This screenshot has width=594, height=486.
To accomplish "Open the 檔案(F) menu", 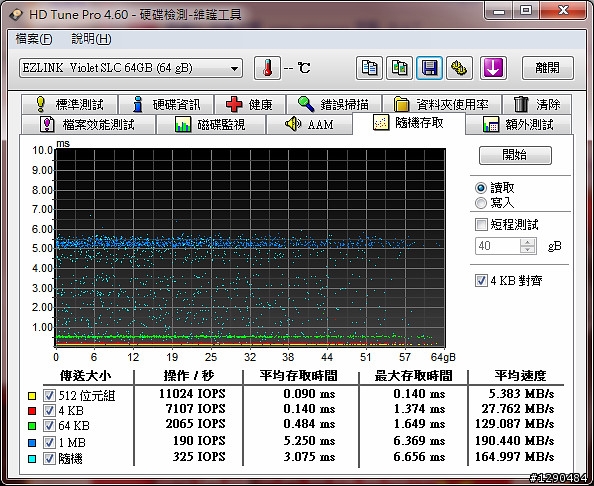I will [34, 39].
